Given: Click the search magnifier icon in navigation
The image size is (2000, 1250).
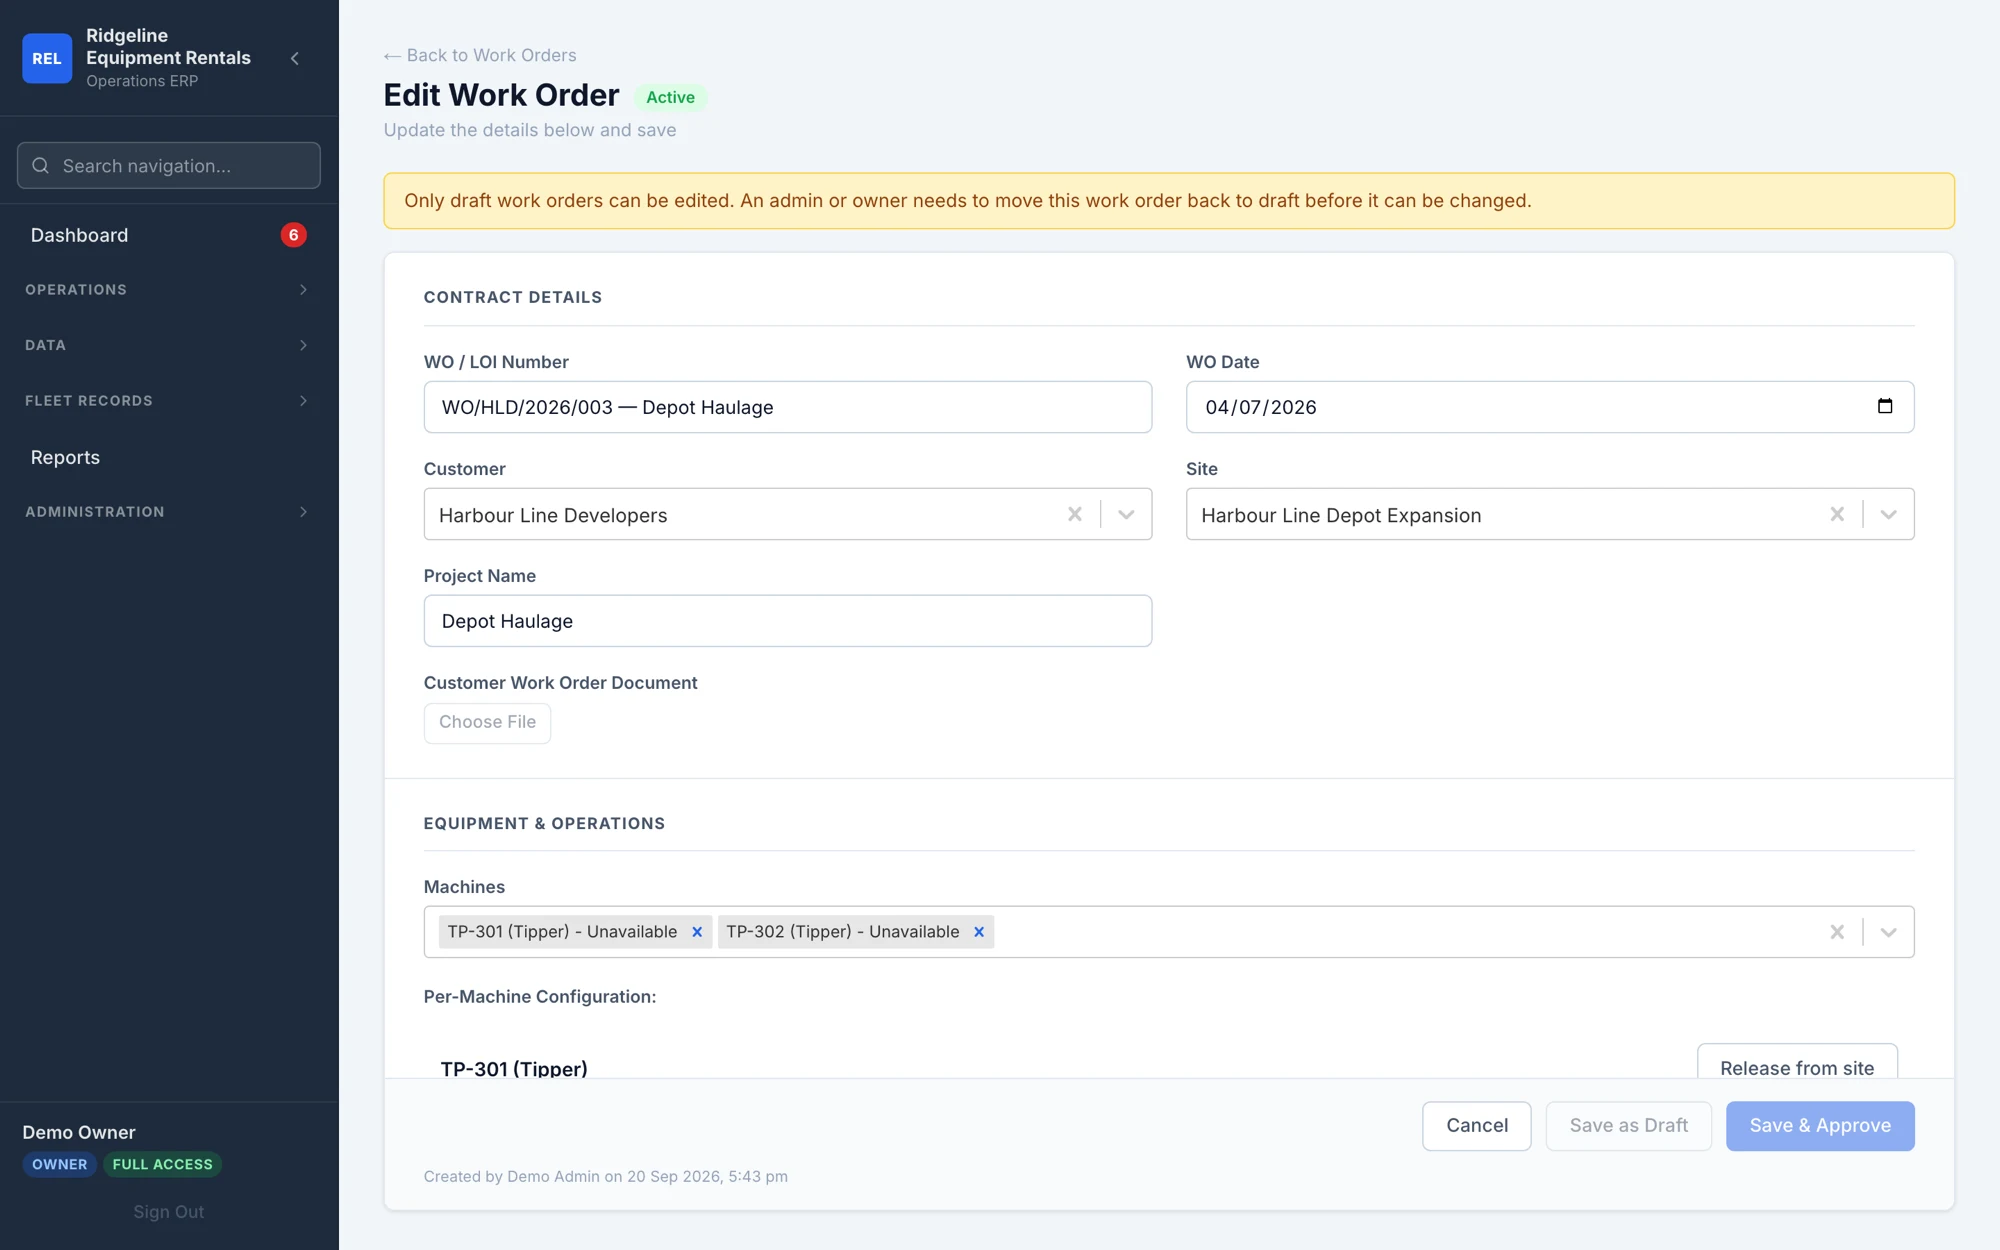Looking at the screenshot, I should coord(41,166).
